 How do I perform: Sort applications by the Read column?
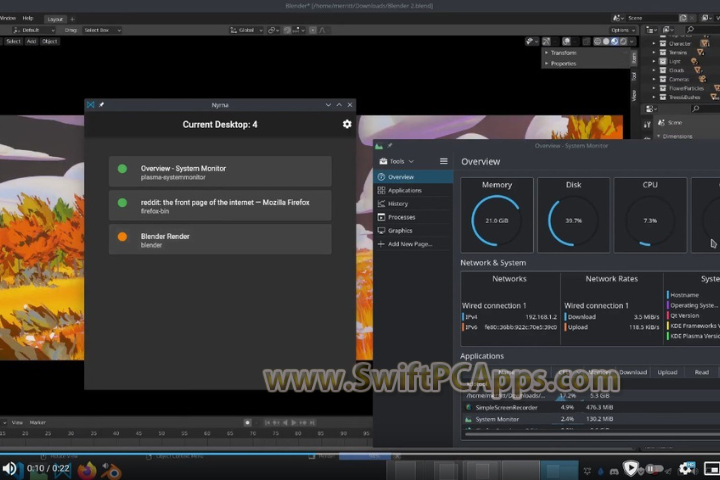701,372
